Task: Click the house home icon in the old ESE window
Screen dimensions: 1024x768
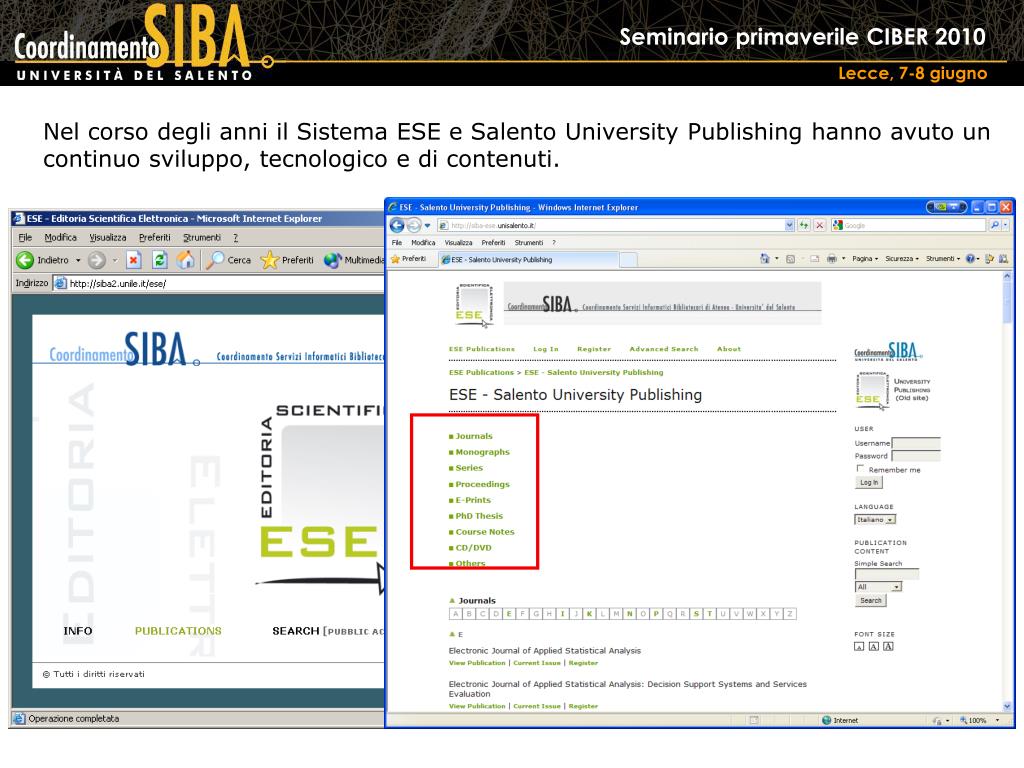Action: point(185,260)
